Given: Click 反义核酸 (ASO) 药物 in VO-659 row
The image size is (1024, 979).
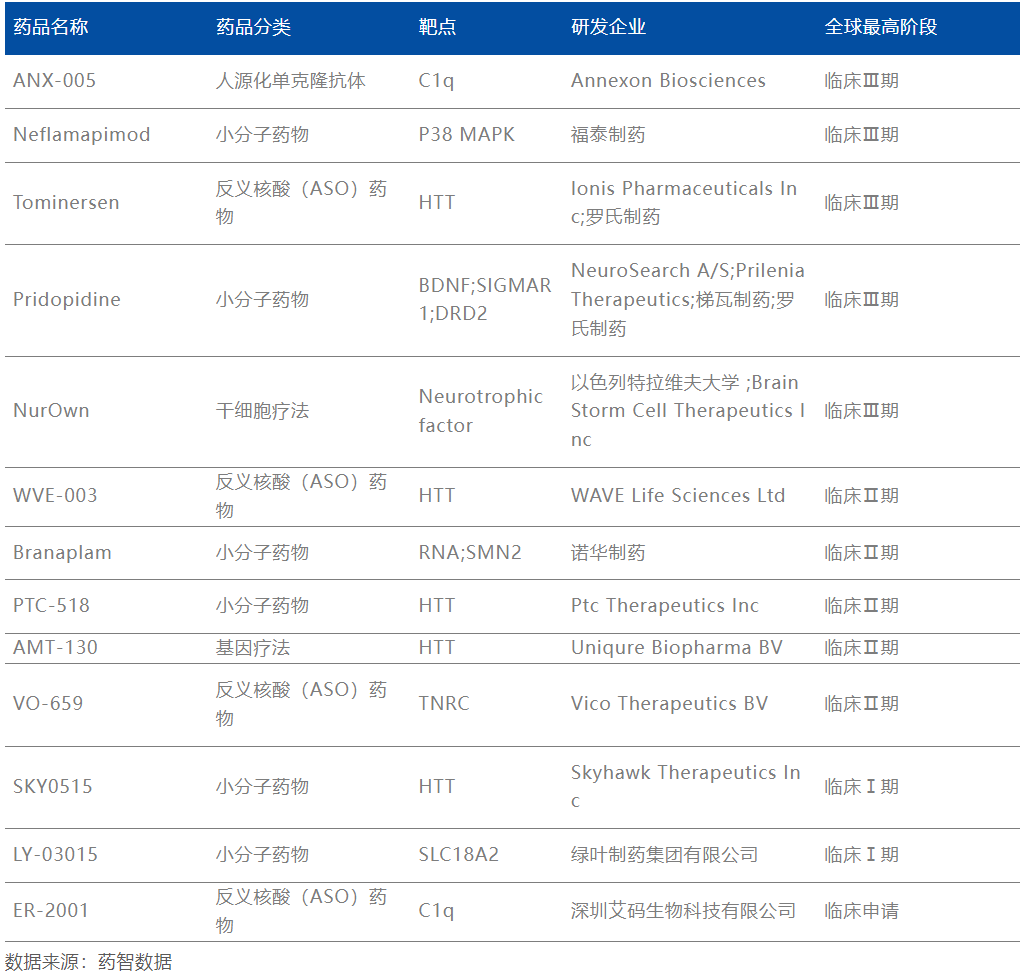Looking at the screenshot, I should click(301, 703).
